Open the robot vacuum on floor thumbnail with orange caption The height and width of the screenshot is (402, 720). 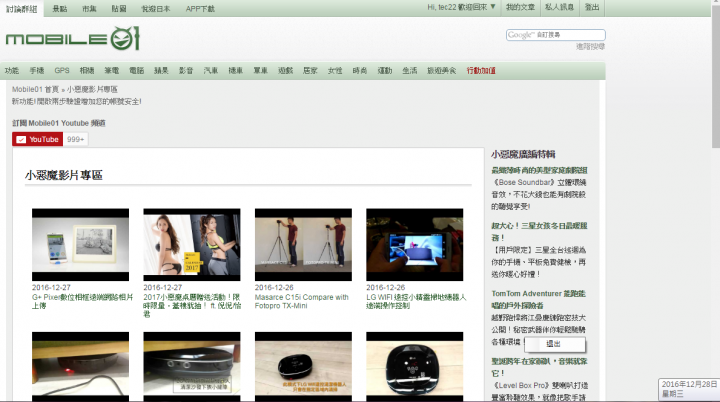click(x=303, y=367)
